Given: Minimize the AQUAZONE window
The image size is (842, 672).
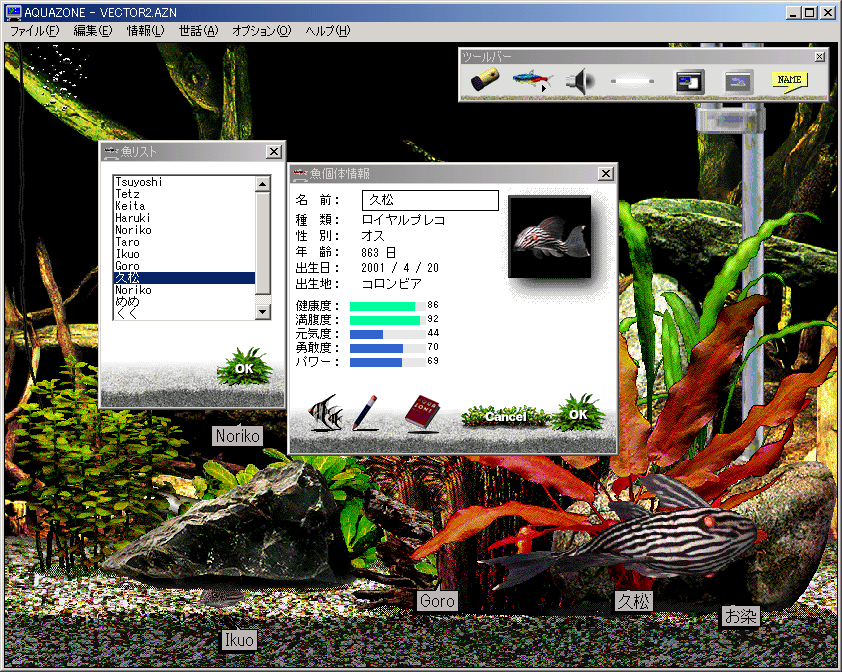Looking at the screenshot, I should (794, 12).
